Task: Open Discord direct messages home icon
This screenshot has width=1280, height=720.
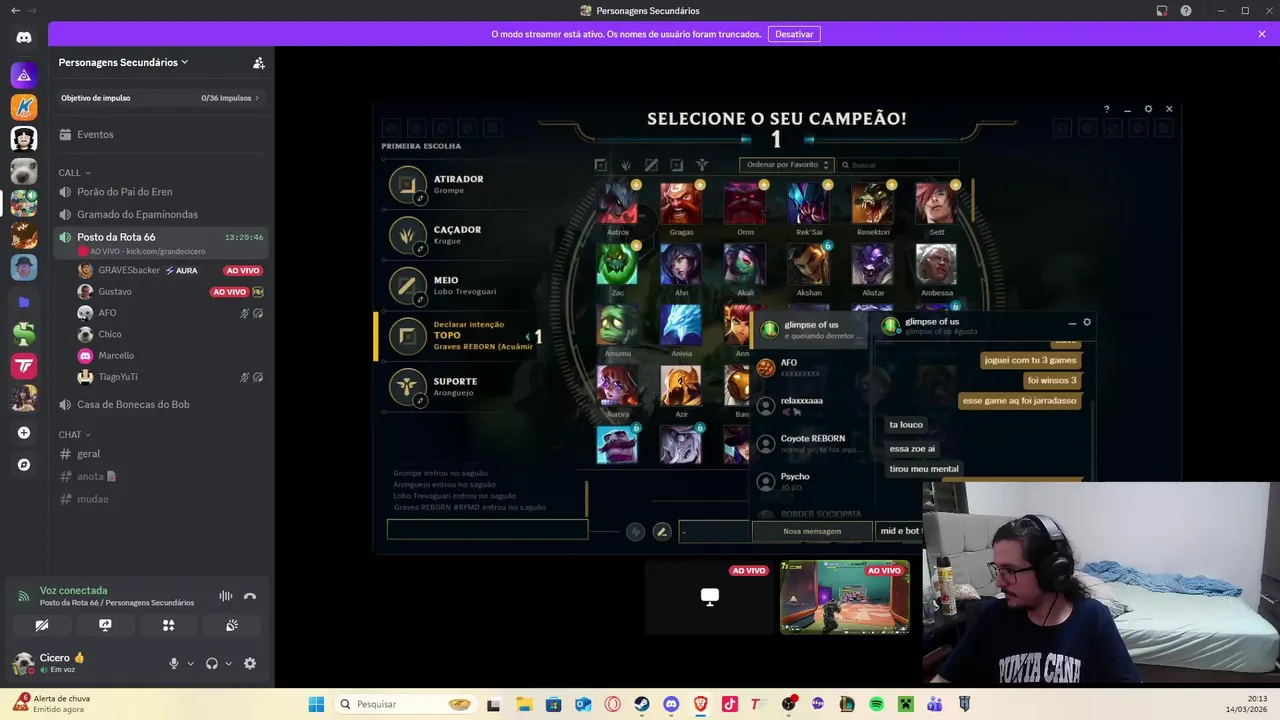Action: pyautogui.click(x=24, y=38)
